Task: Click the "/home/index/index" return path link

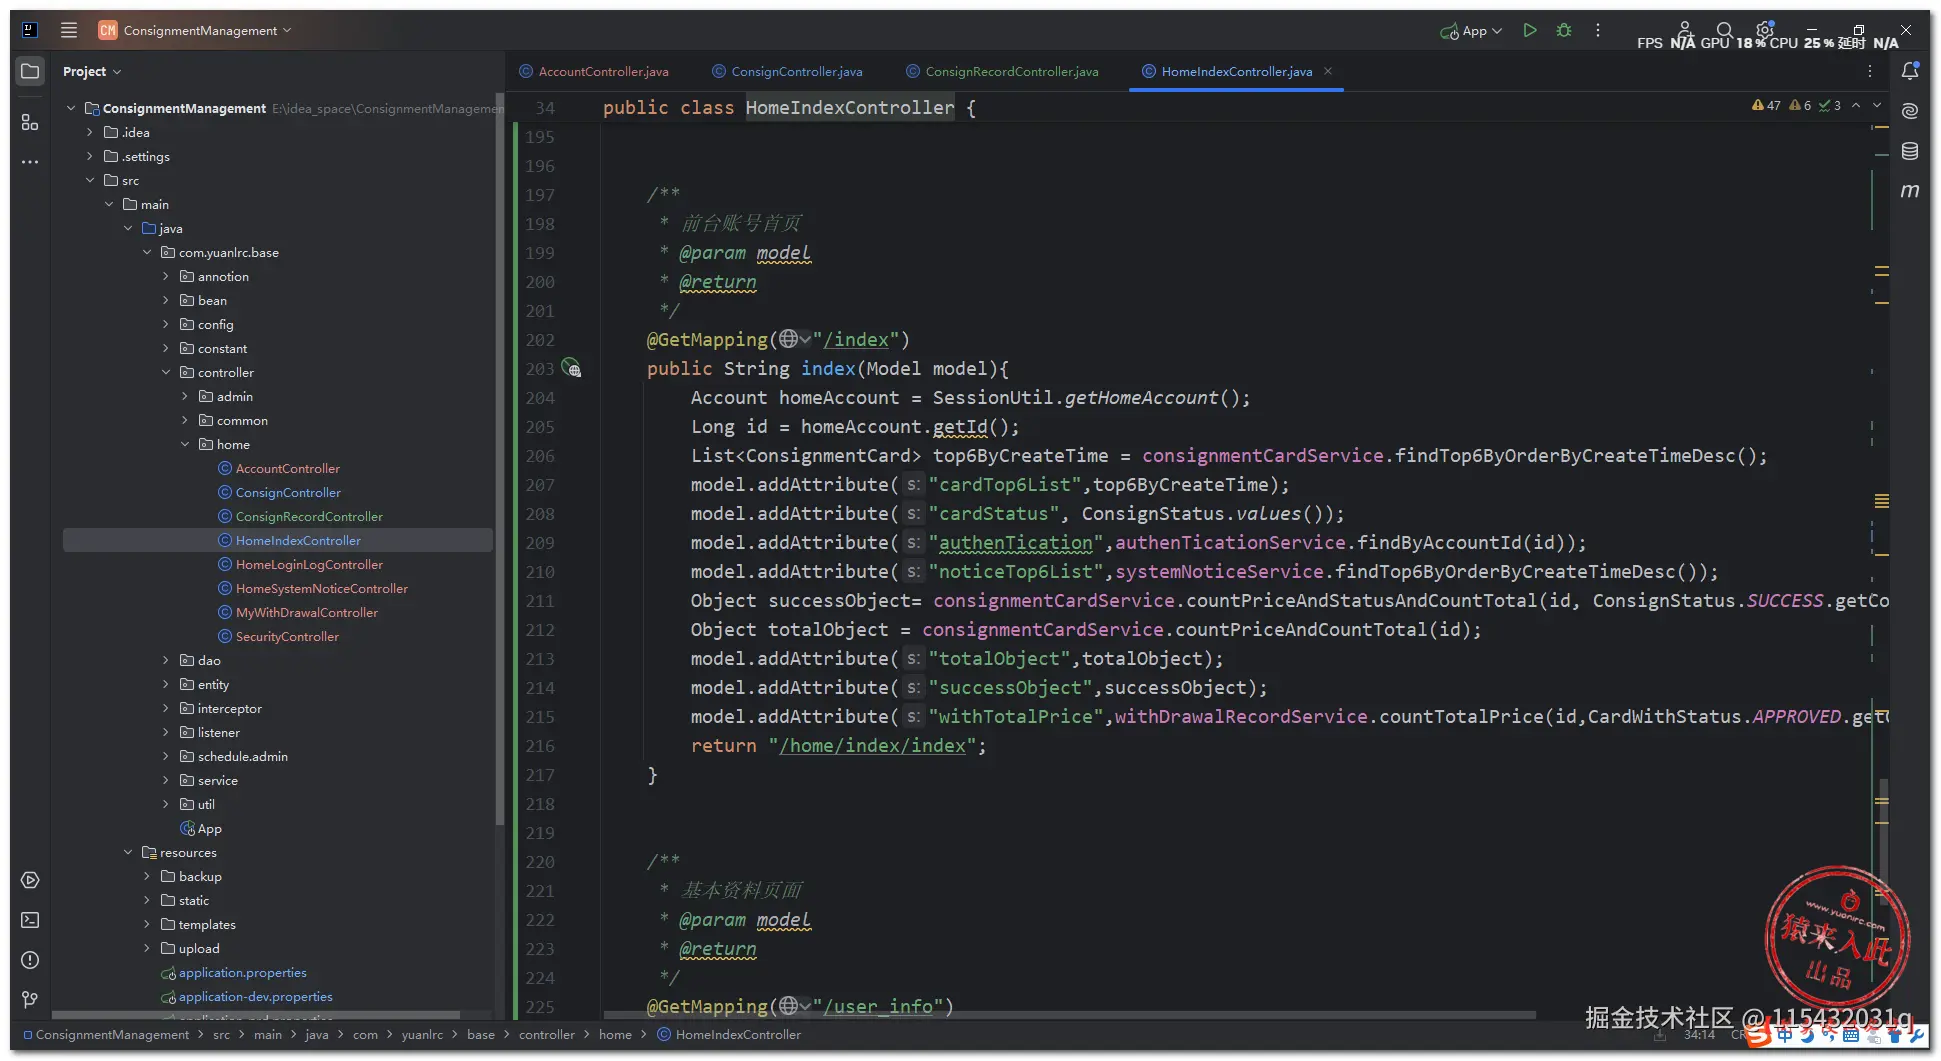Action: point(873,745)
